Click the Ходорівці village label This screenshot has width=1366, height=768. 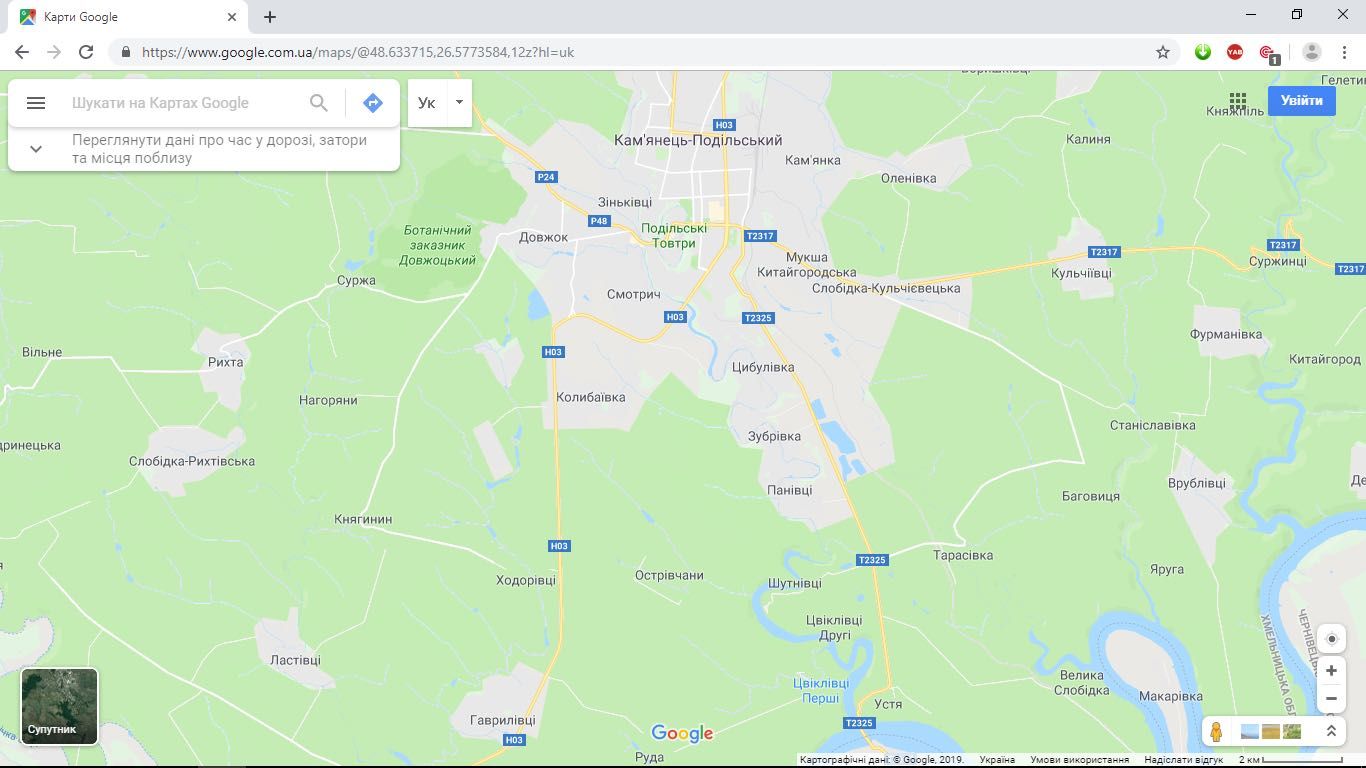click(526, 580)
